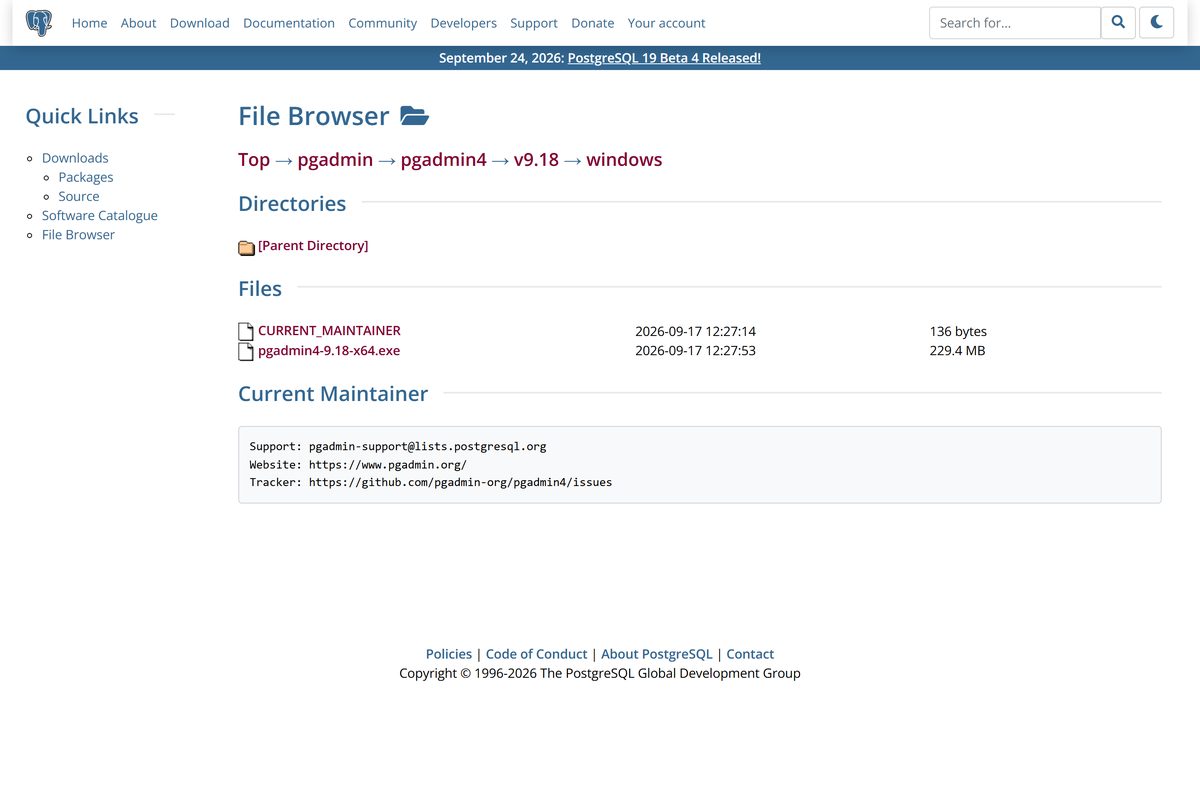Viewport: 1200px width, 792px height.
Task: Open Software Catalogue in Quick Links
Action: (x=100, y=215)
